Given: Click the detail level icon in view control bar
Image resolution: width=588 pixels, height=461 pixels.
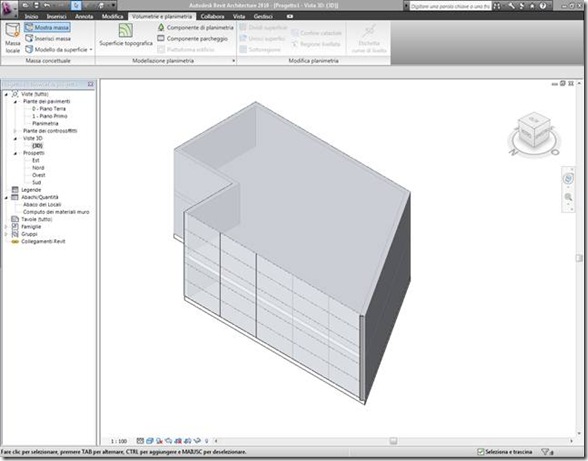Looking at the screenshot, I should coord(140,441).
